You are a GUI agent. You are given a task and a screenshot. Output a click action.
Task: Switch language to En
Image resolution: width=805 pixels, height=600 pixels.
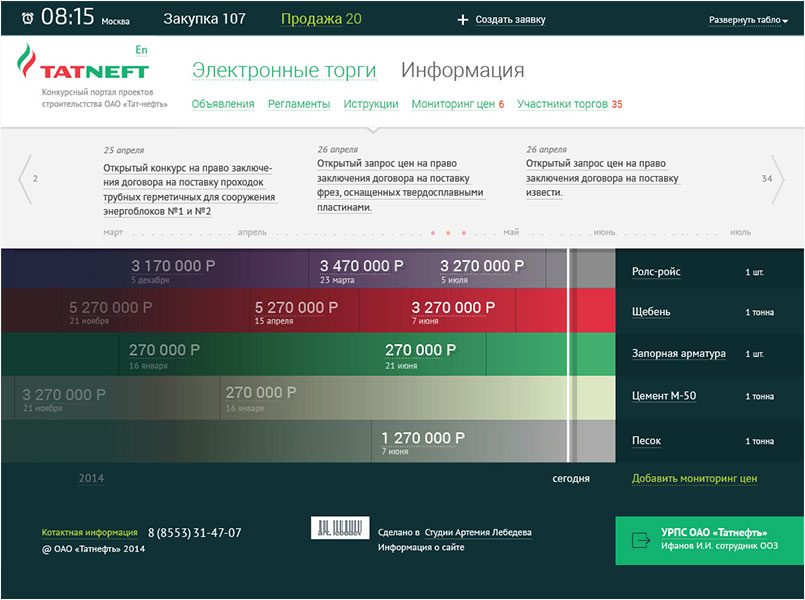[x=141, y=49]
